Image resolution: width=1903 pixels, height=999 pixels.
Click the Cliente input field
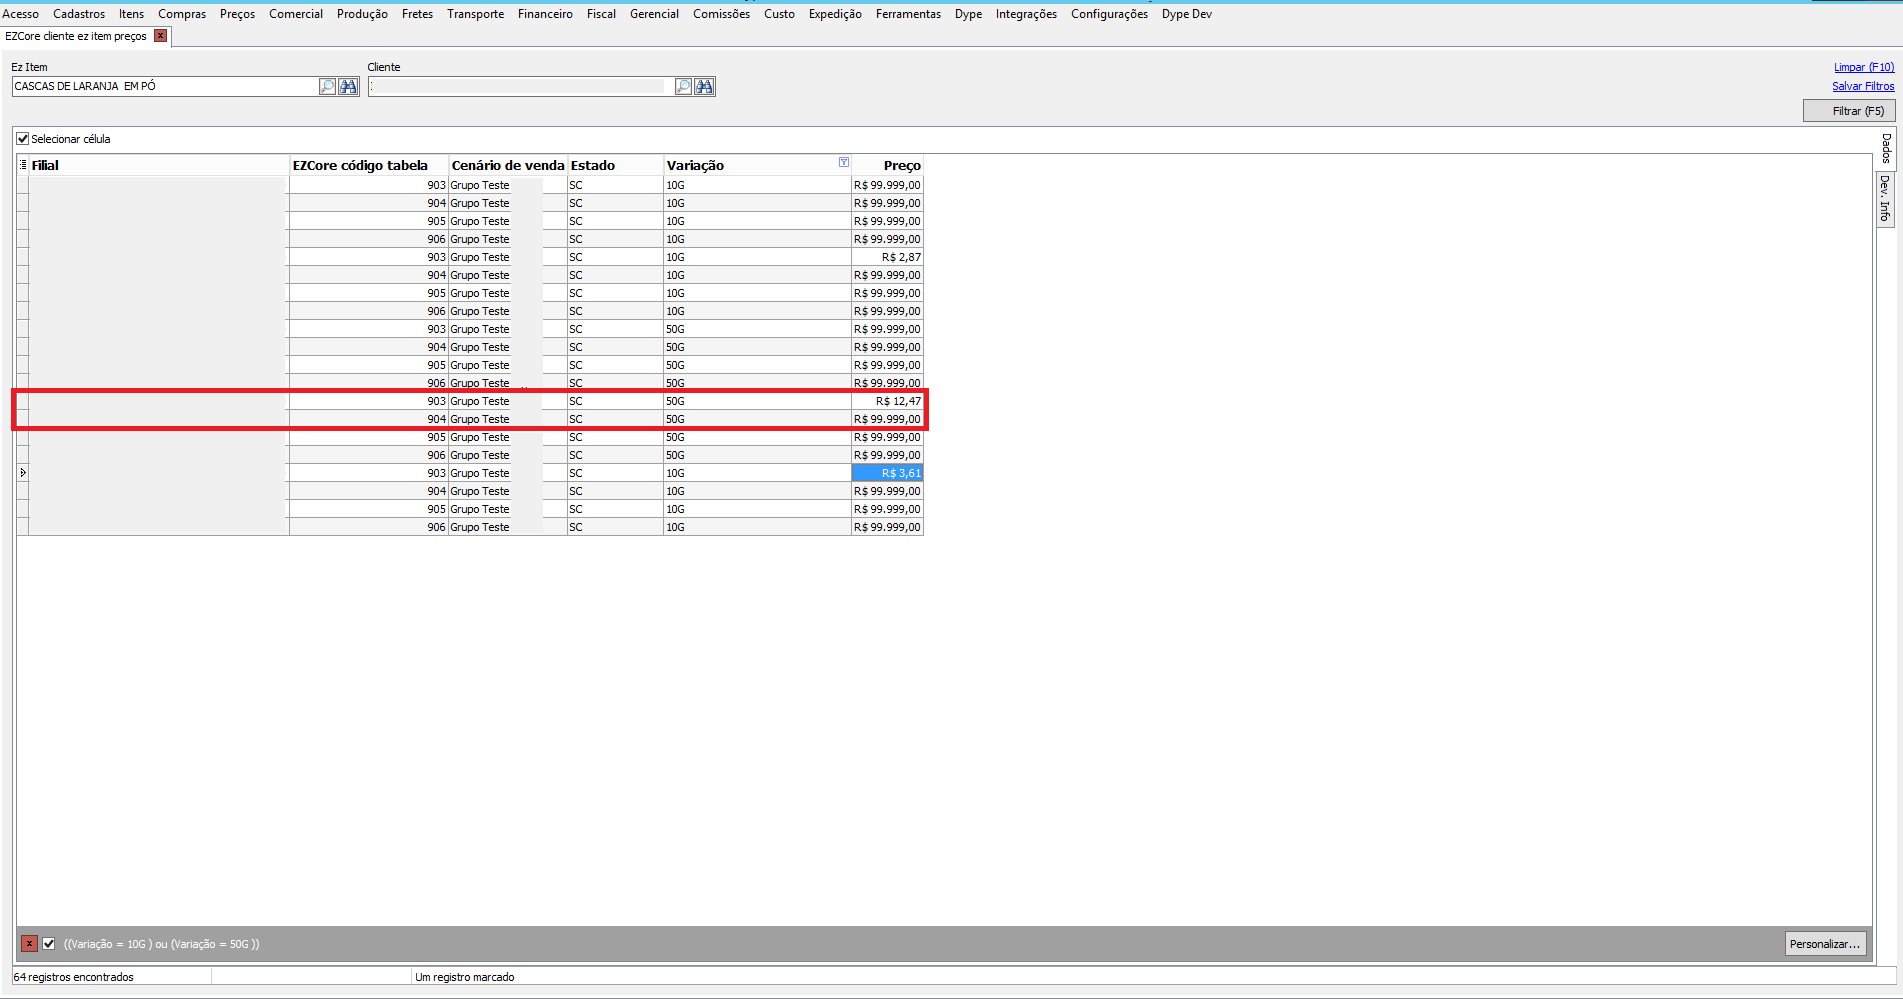coord(520,87)
